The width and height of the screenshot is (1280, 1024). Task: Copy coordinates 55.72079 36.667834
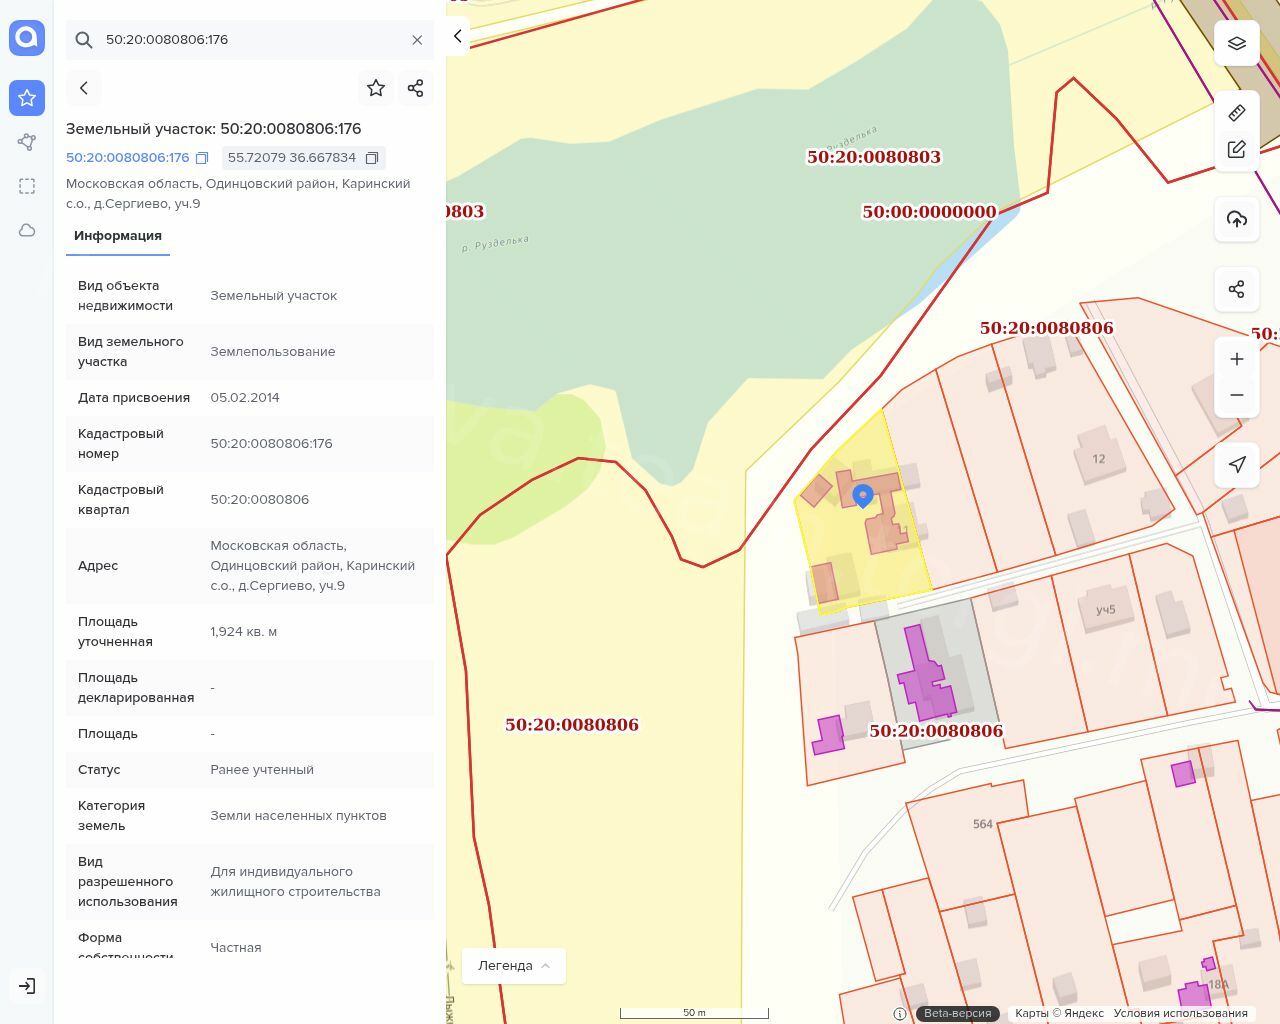[x=372, y=158]
